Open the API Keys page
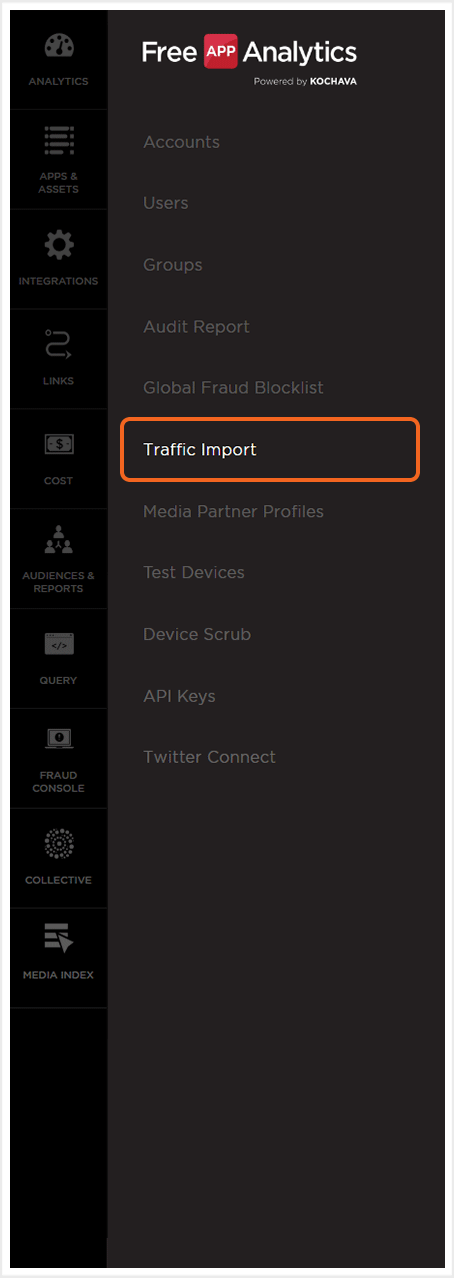 pyautogui.click(x=179, y=696)
